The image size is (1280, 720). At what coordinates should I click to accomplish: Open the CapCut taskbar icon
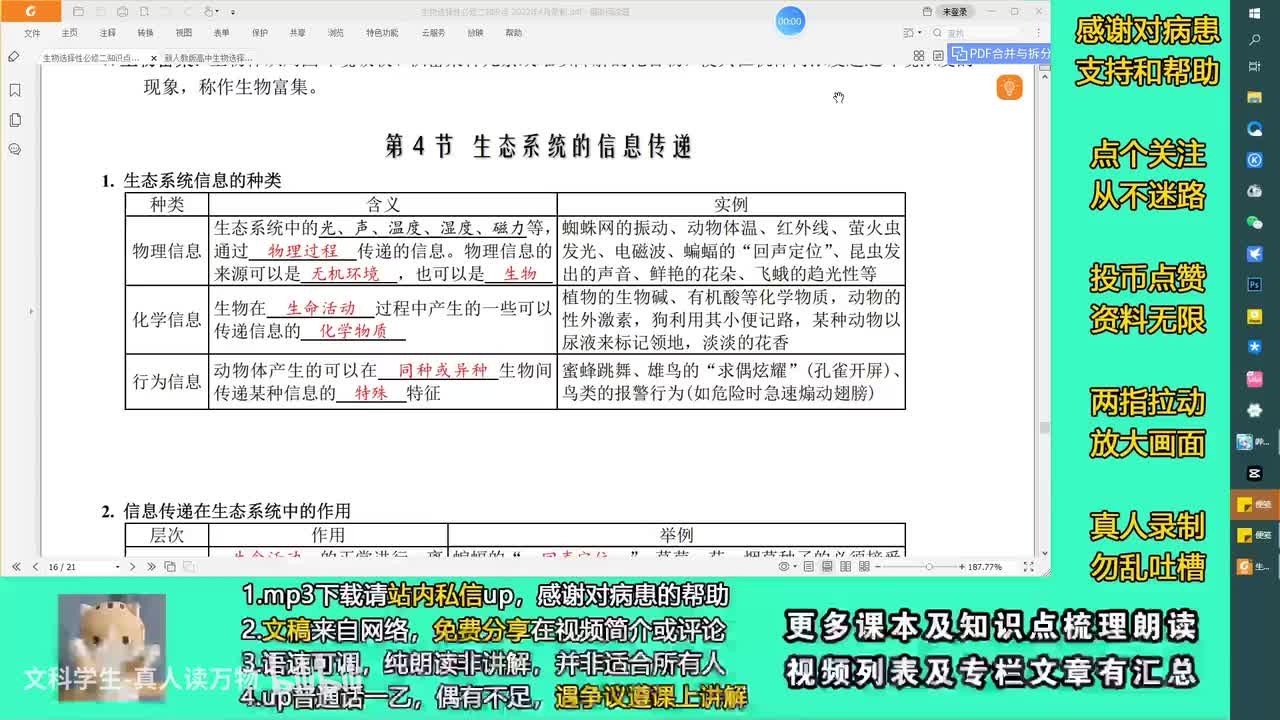pyautogui.click(x=1255, y=472)
